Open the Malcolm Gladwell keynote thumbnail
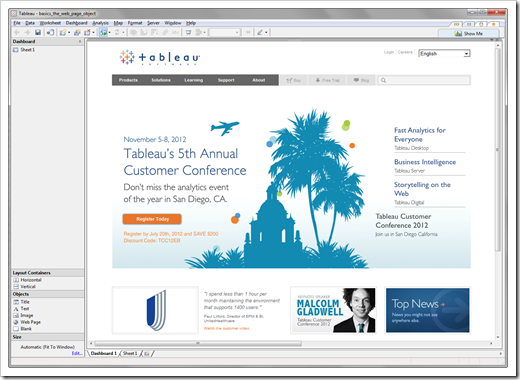The width and height of the screenshot is (520, 380). (x=333, y=310)
